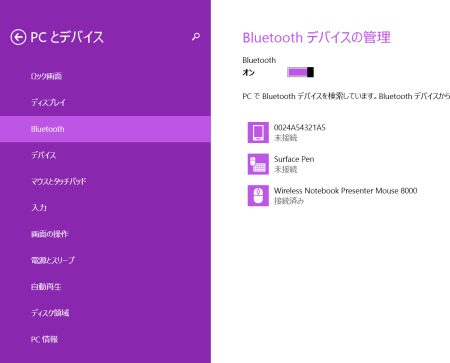Click the mouse icon for Wireless Notebook Presenter

[258, 196]
